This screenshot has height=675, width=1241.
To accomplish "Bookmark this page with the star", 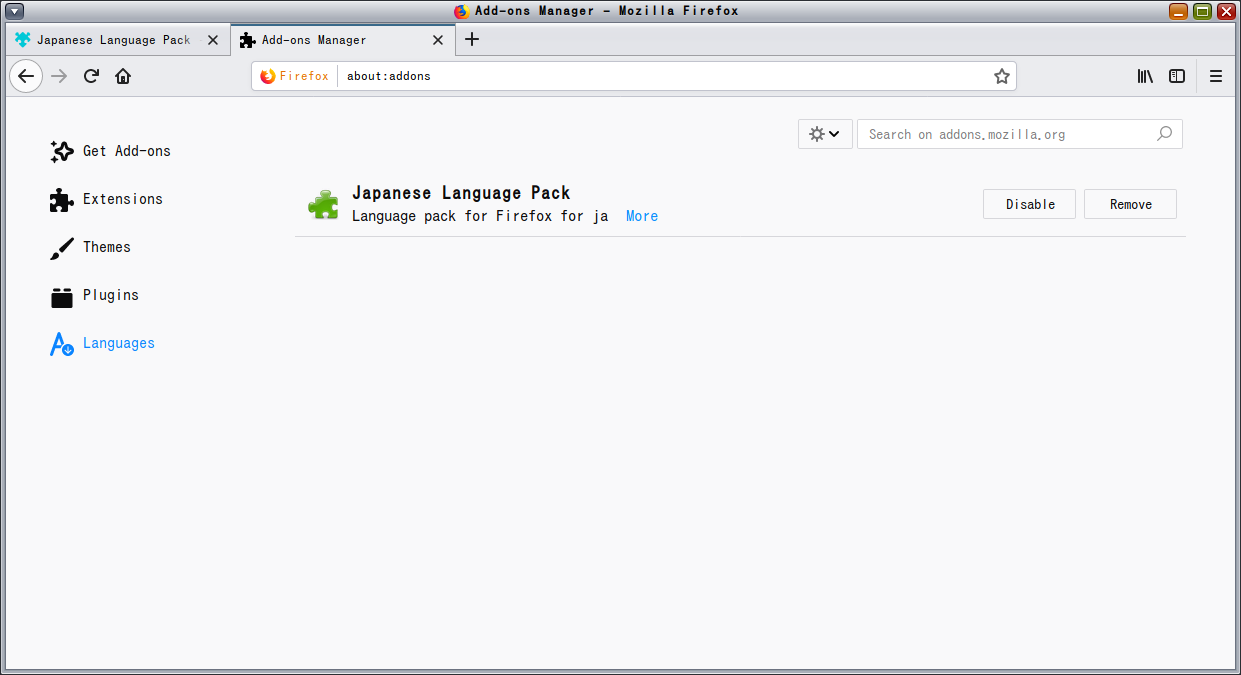I will click(x=1001, y=76).
